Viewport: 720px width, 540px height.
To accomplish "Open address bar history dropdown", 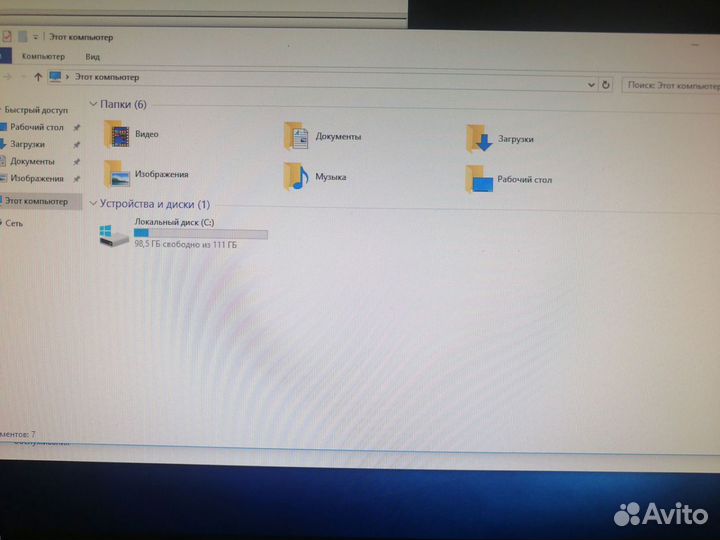I will (591, 85).
